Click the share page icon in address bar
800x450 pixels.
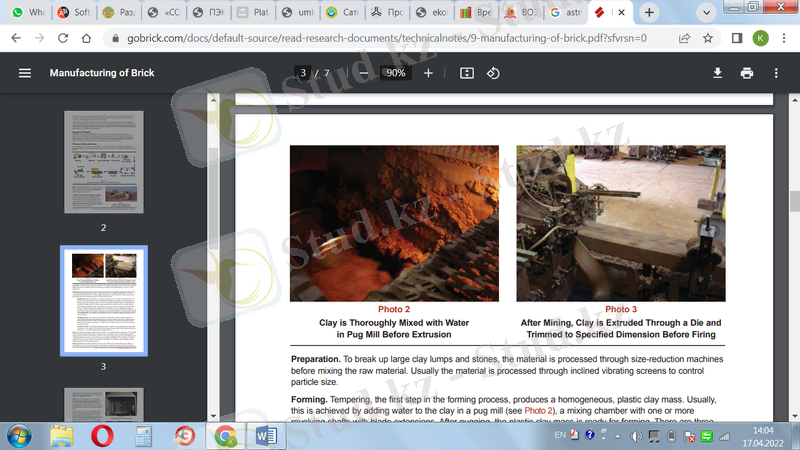coord(684,38)
